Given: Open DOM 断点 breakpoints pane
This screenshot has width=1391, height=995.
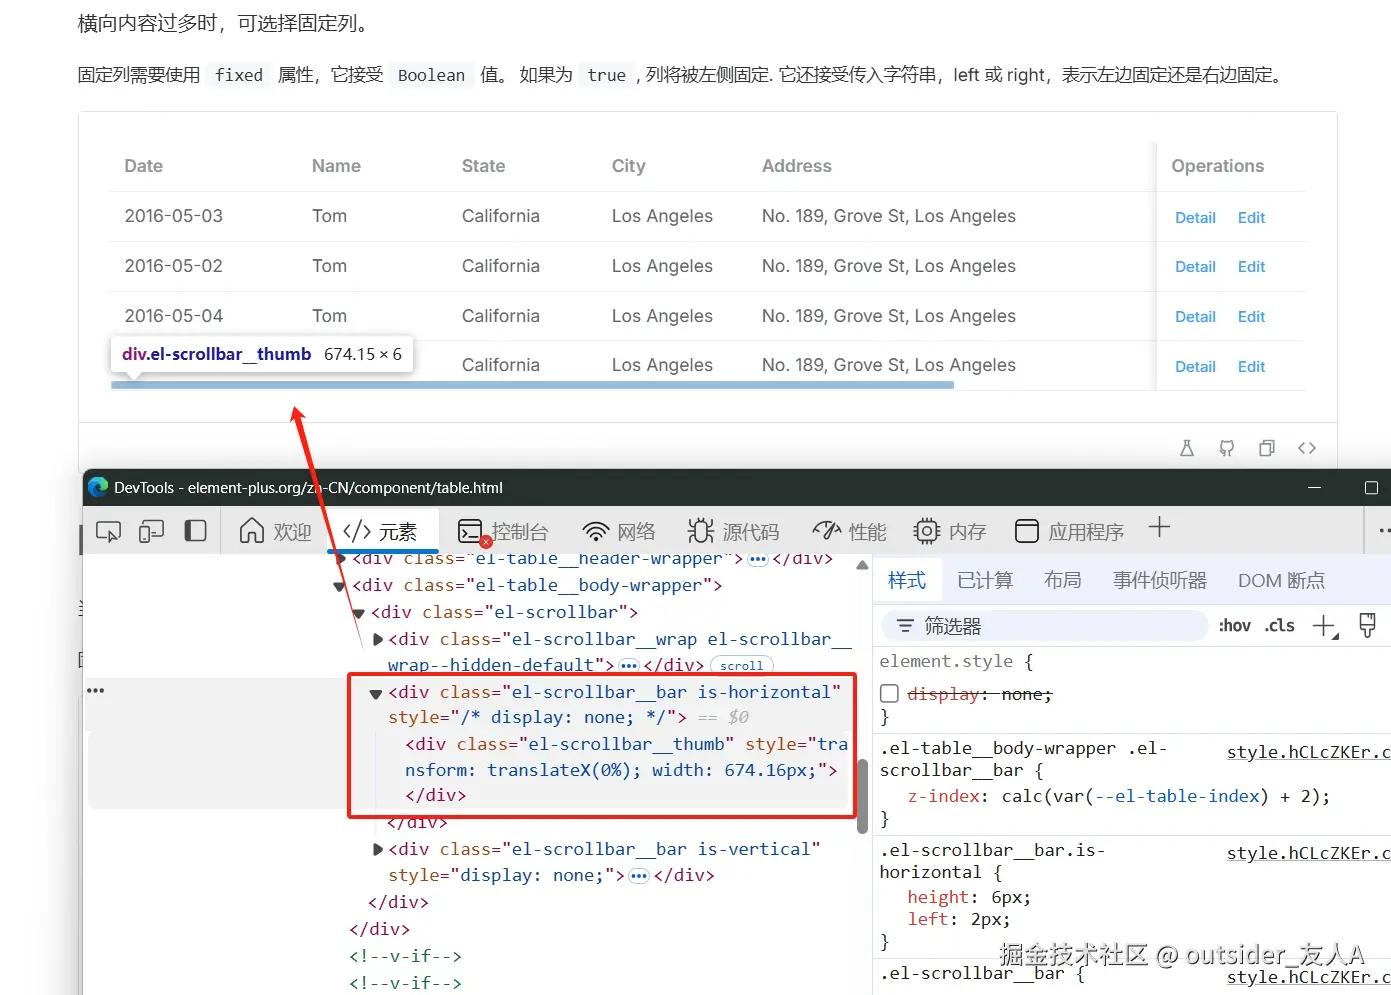Looking at the screenshot, I should click(1281, 580).
